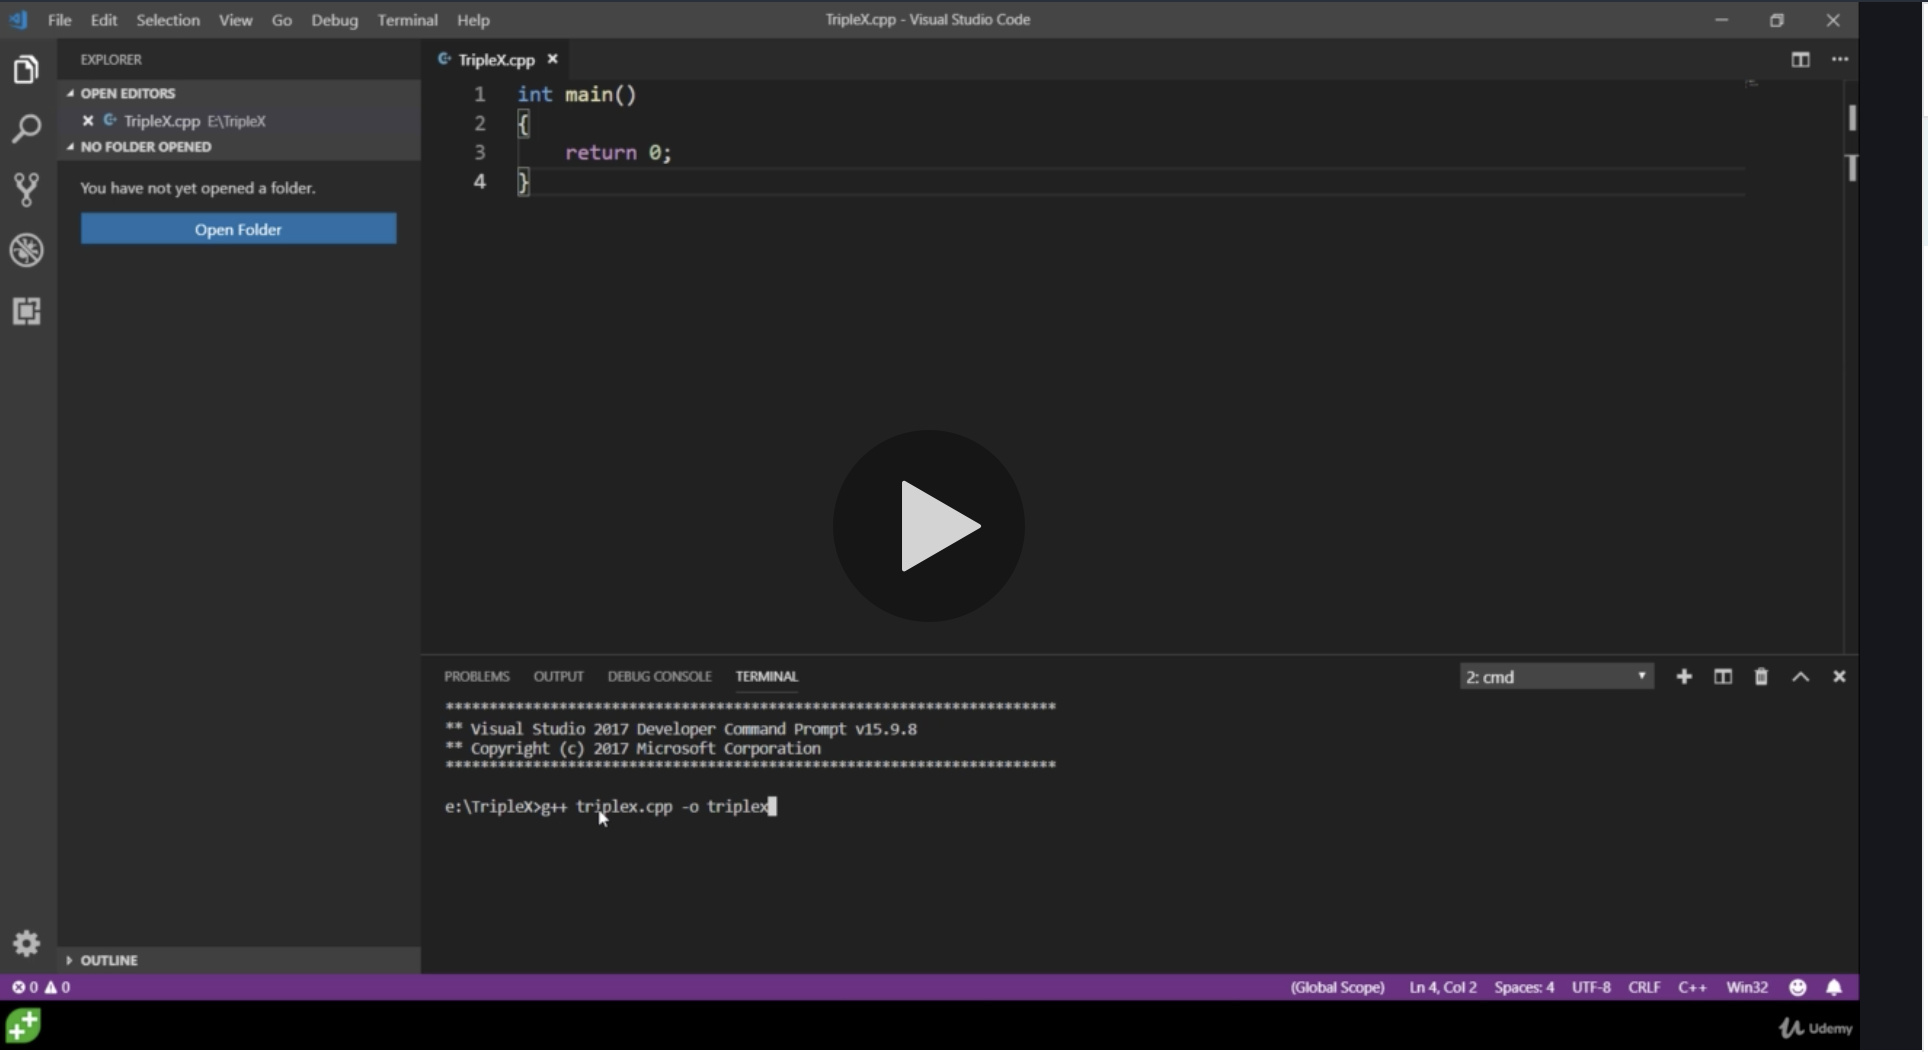Play the video with center play button
The height and width of the screenshot is (1052, 1928).
[929, 527]
